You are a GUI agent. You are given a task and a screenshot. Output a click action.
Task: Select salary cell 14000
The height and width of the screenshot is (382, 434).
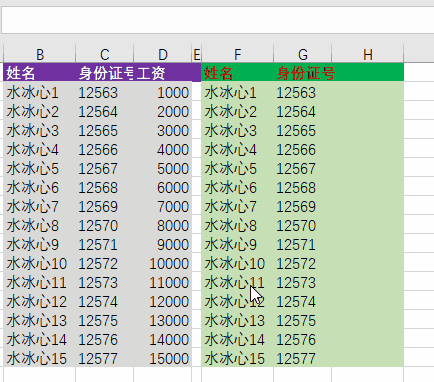(163, 339)
